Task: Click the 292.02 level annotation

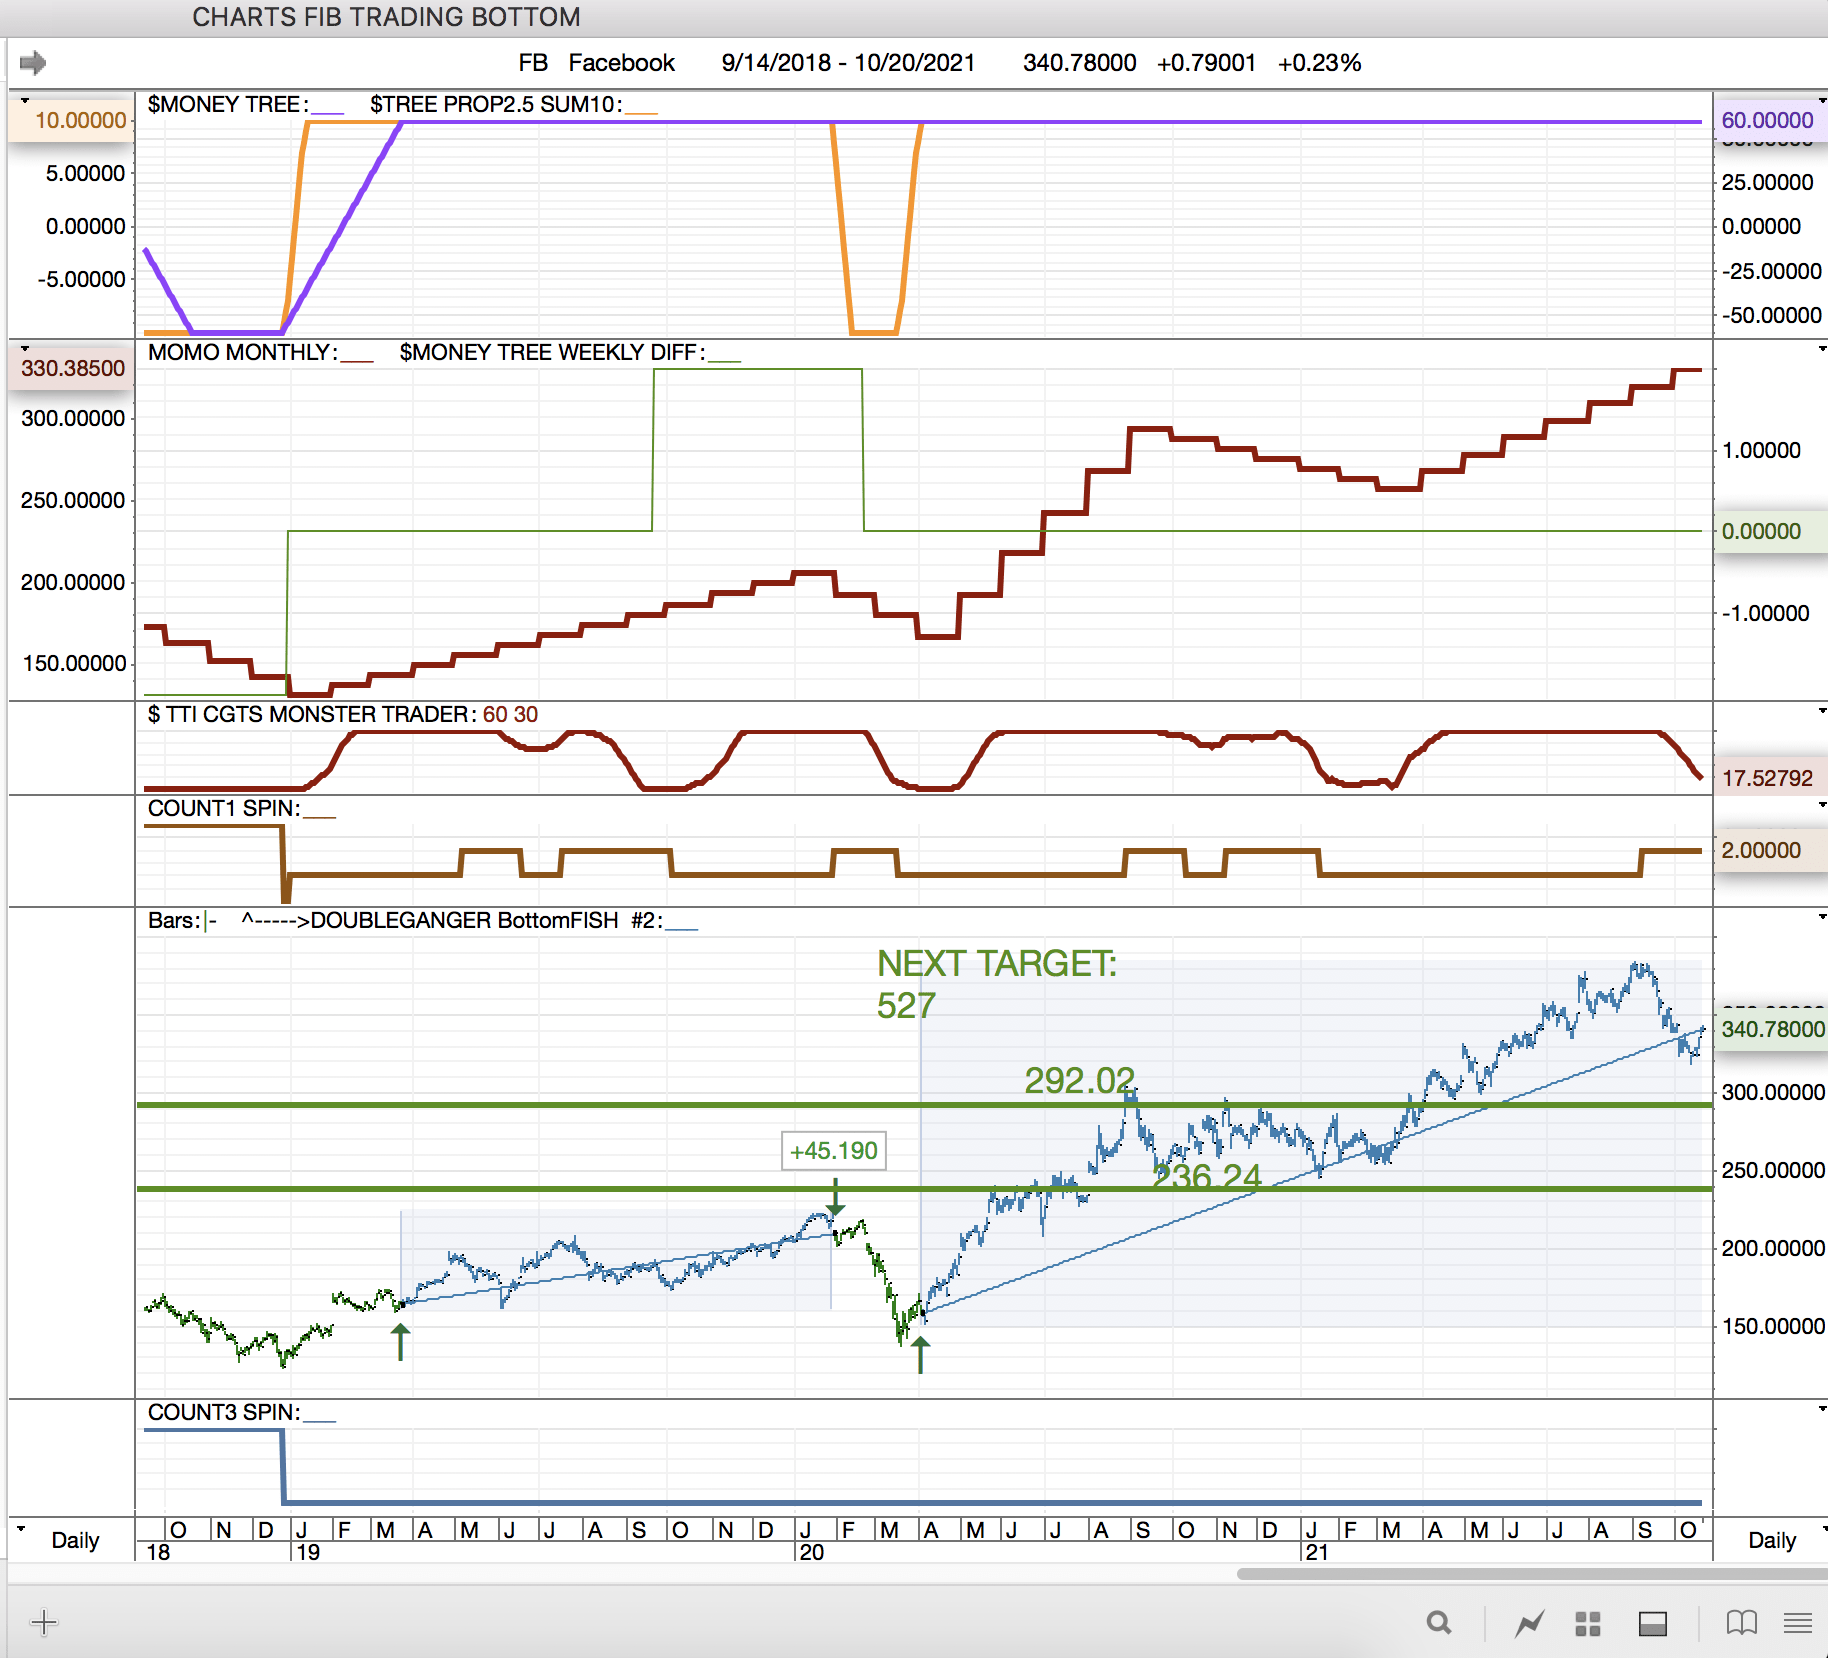Action: [x=1080, y=1081]
